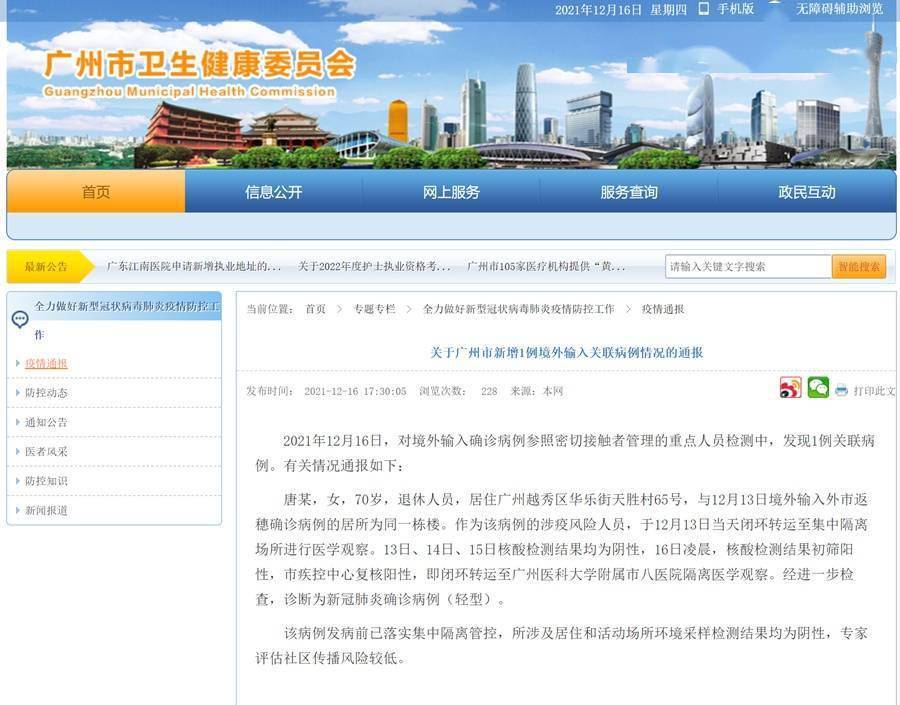Screen dimensions: 900x705
Task: Go to 政民互动 tab
Action: [x=806, y=192]
